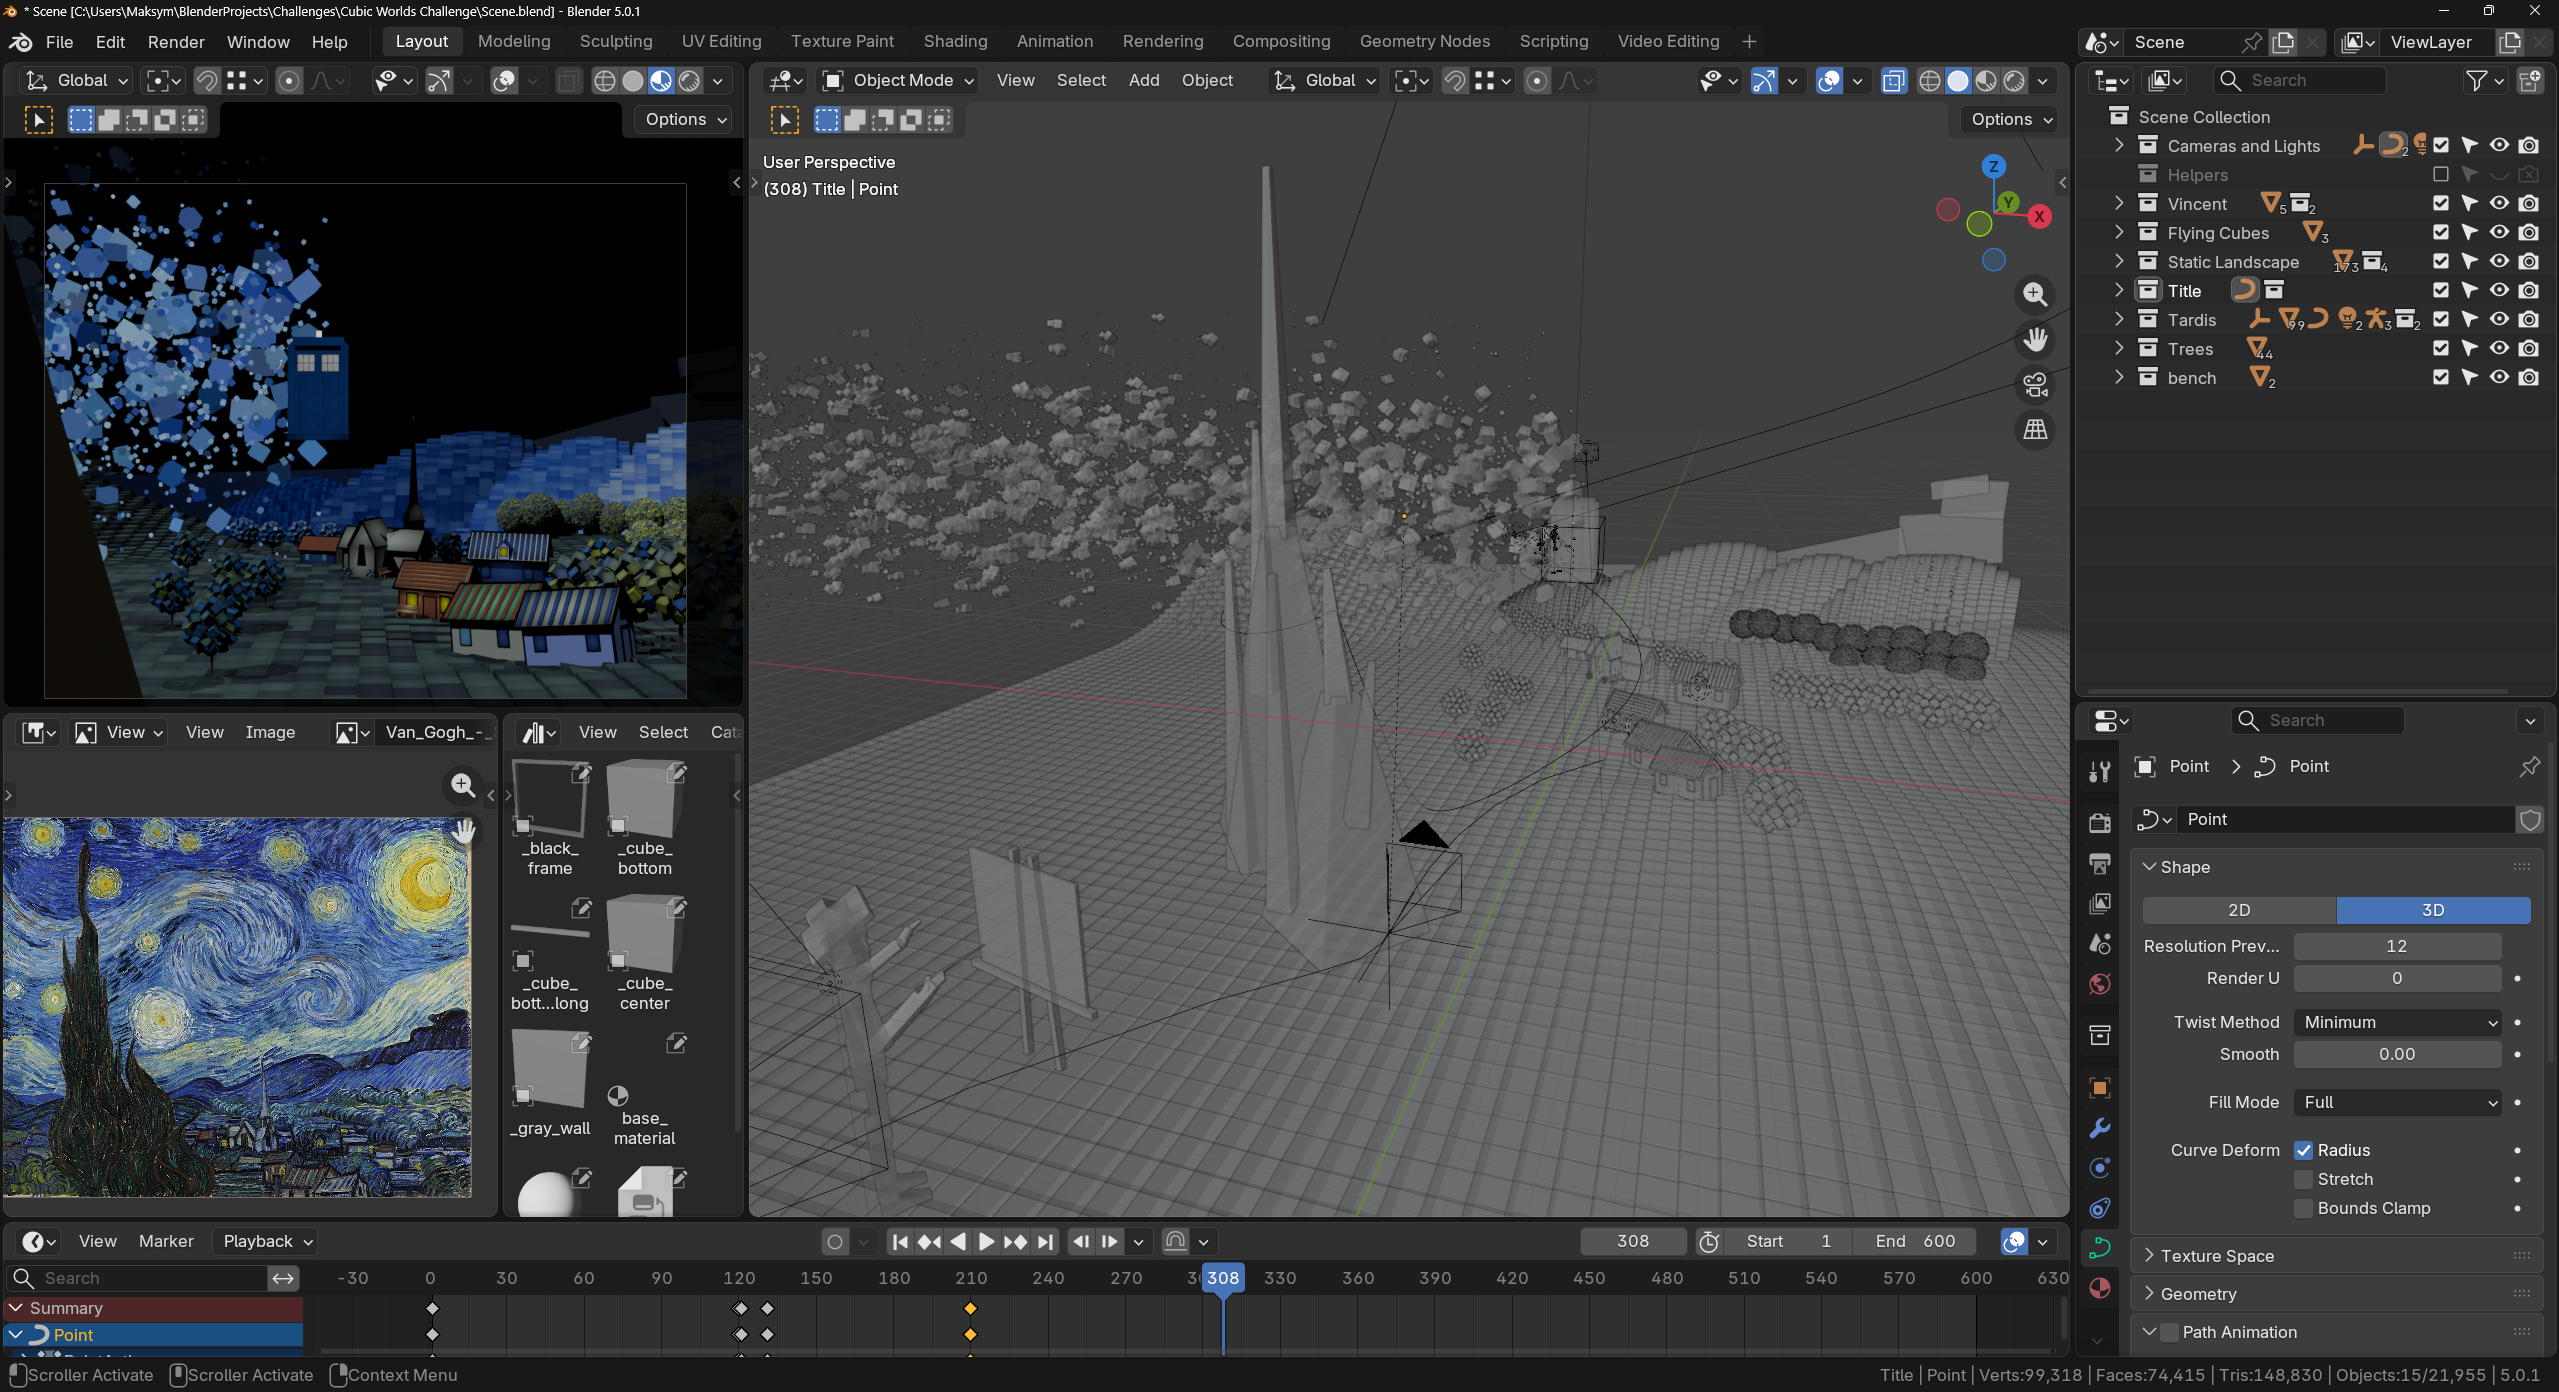The width and height of the screenshot is (2559, 1392).
Task: Enable the Stretch checkbox under Curve Deform
Action: [2303, 1180]
